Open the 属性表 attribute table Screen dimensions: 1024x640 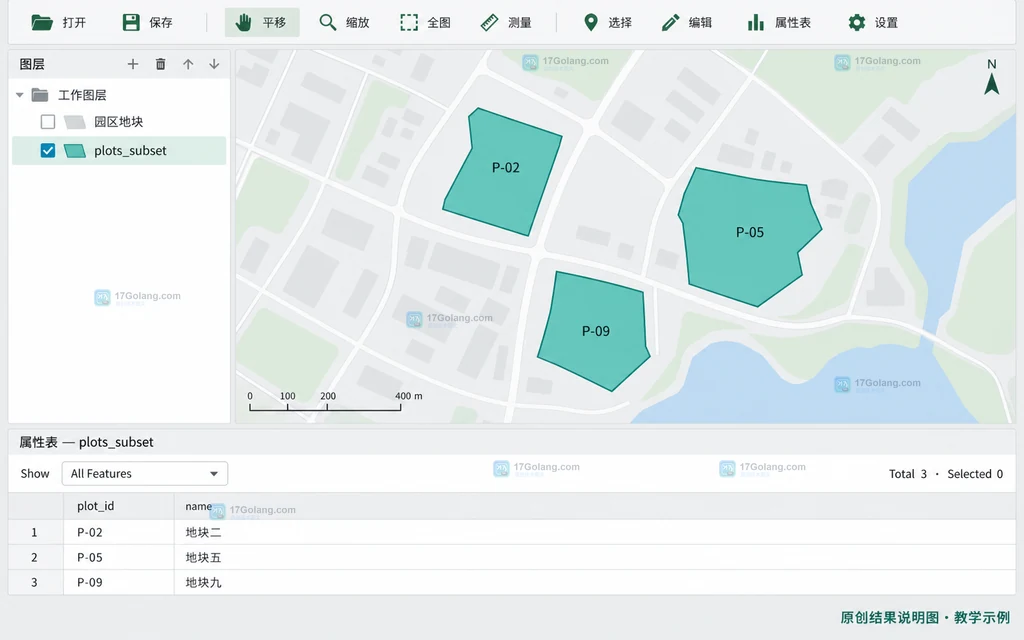(779, 23)
